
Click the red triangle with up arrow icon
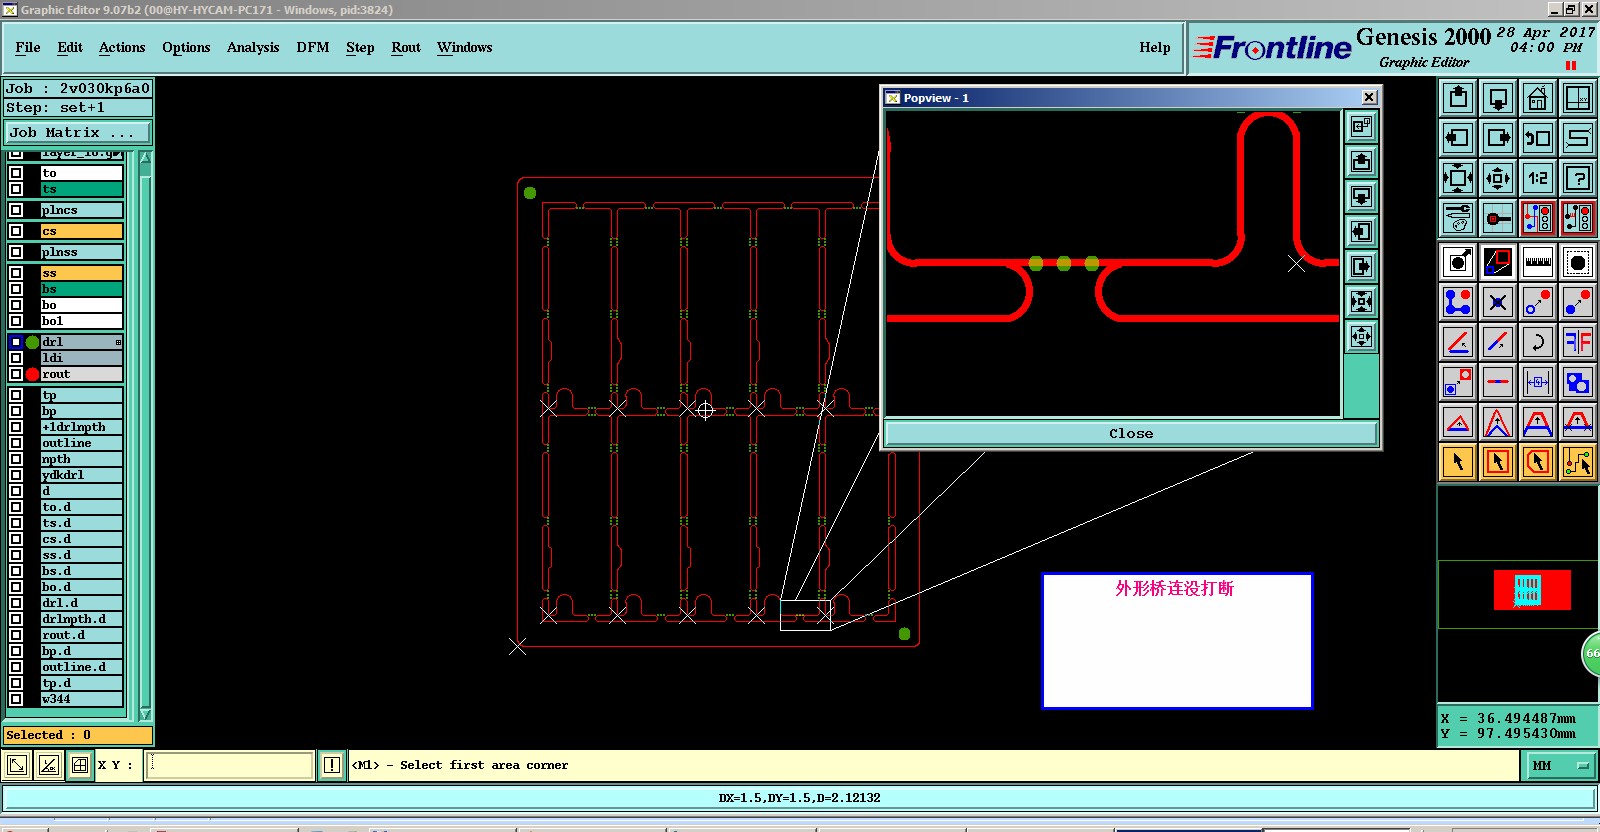(1458, 422)
